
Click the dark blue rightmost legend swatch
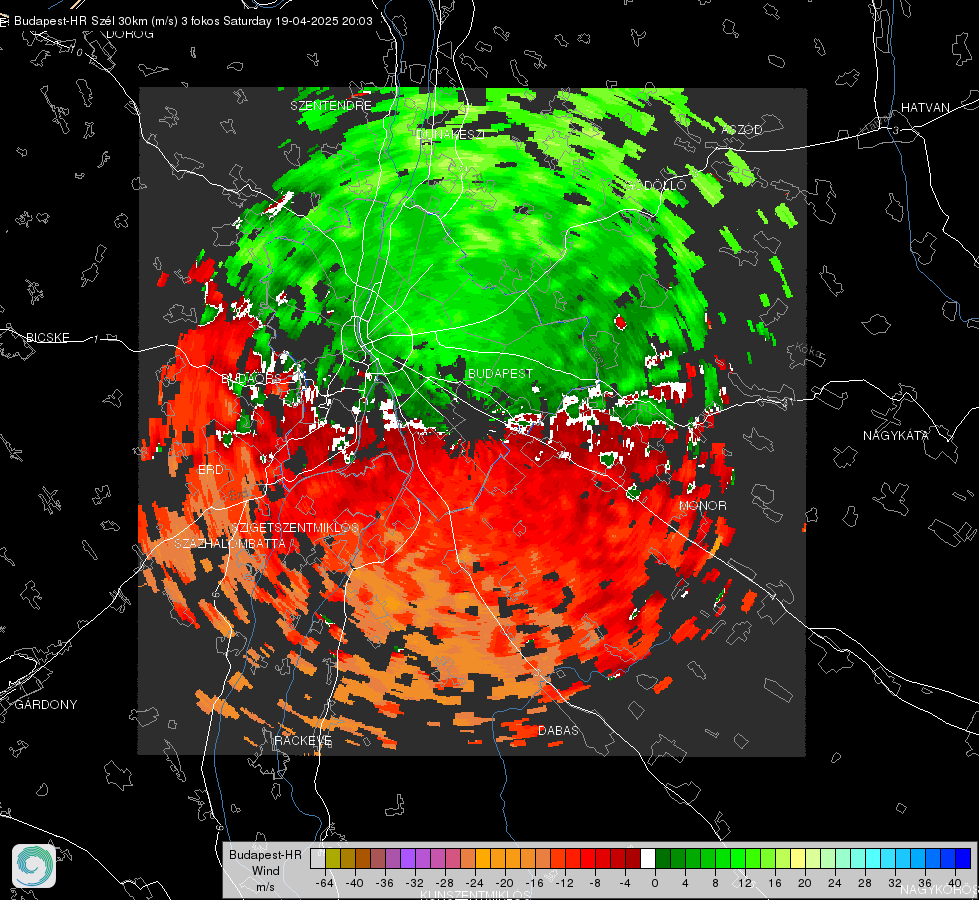click(x=963, y=858)
